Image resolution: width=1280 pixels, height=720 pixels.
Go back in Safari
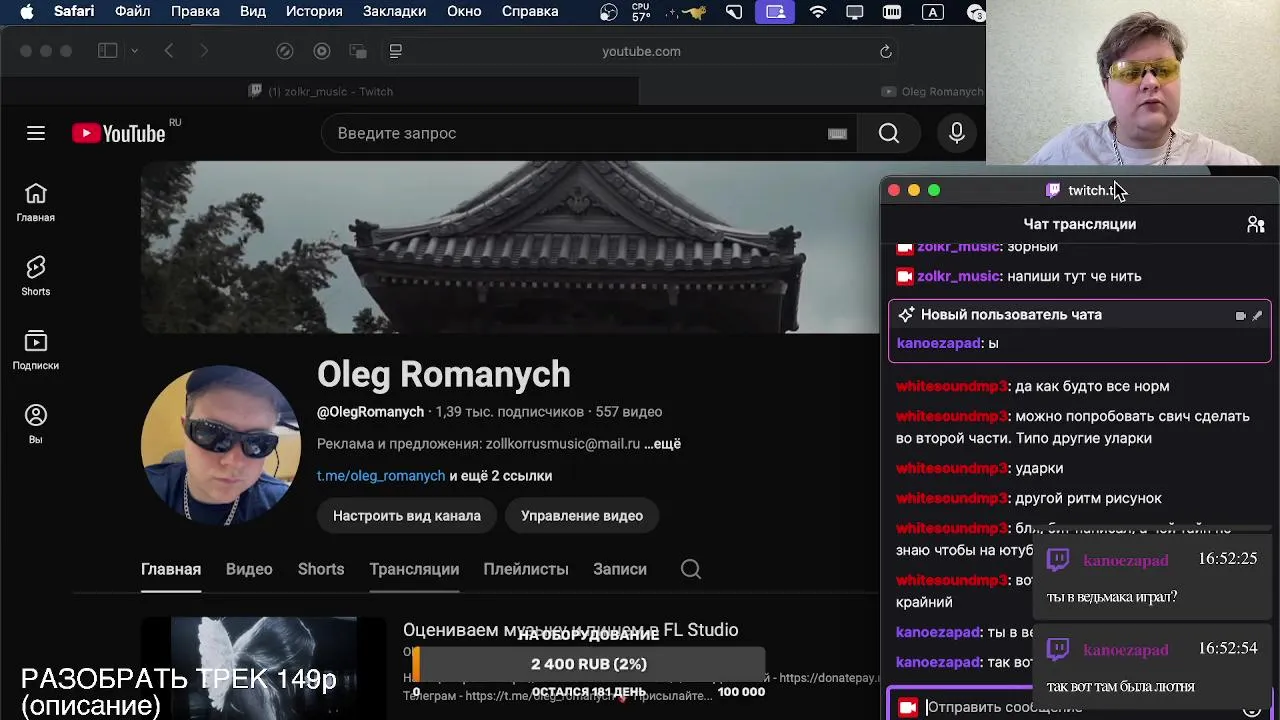(x=169, y=51)
